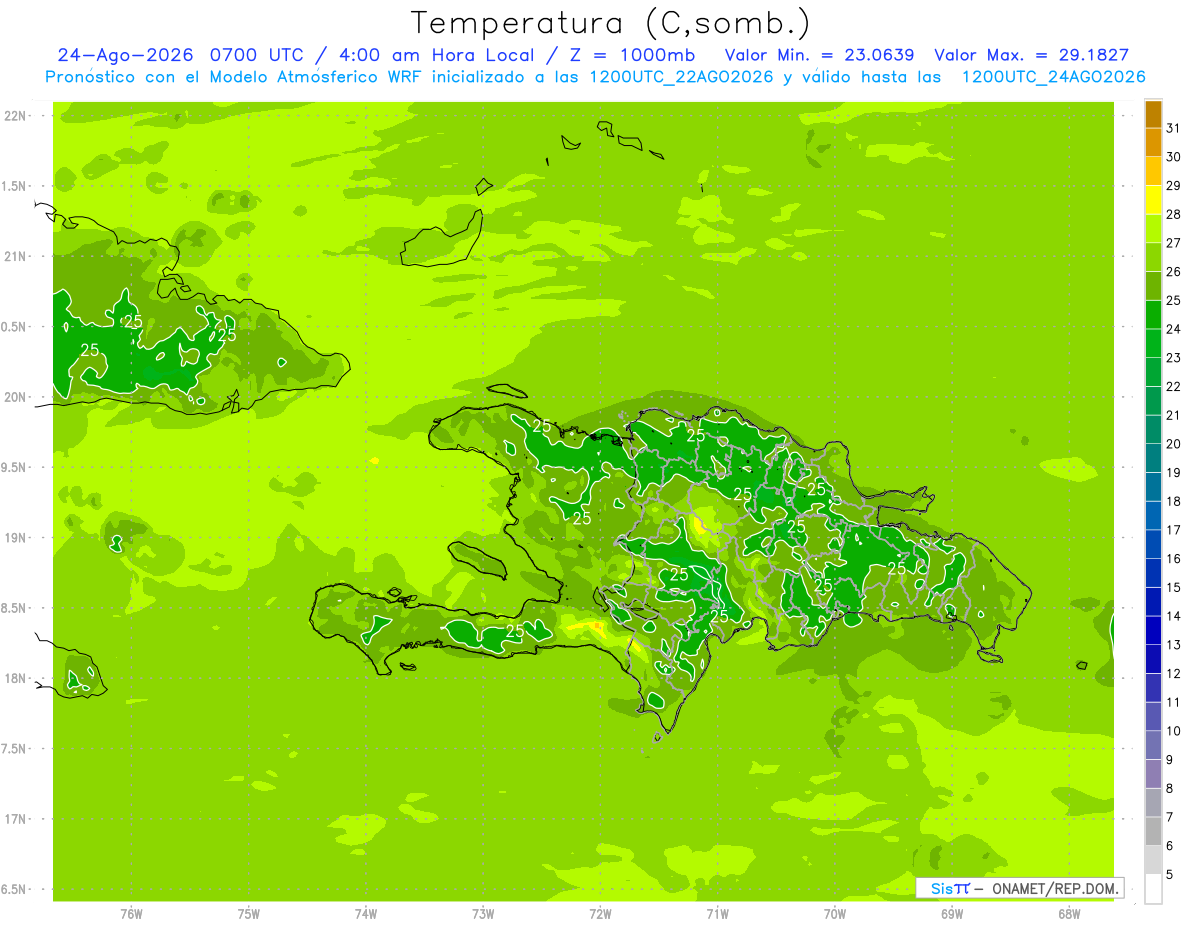Click color bar label '31'
The width and height of the screenshot is (1200, 927).
tap(1173, 128)
